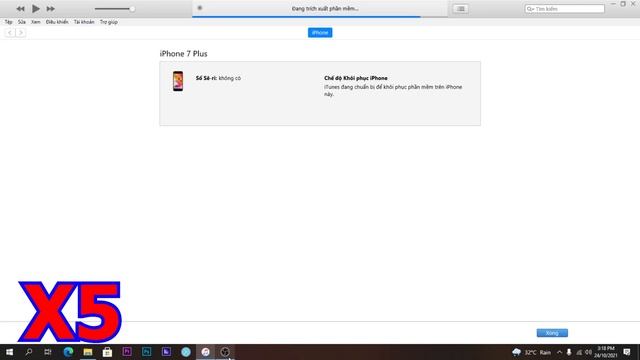Open the network tray icon
Image resolution: width=640 pixels, height=360 pixels.
579,352
